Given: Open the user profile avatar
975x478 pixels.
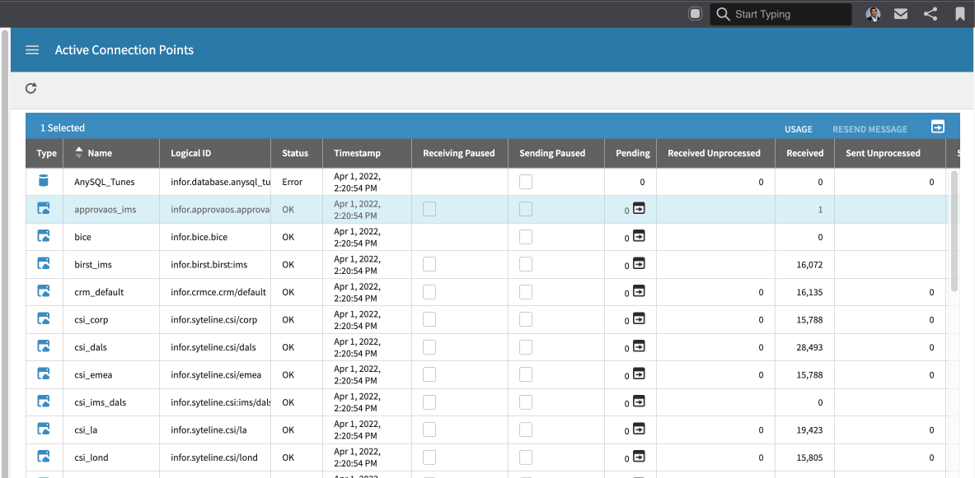Looking at the screenshot, I should click(873, 14).
